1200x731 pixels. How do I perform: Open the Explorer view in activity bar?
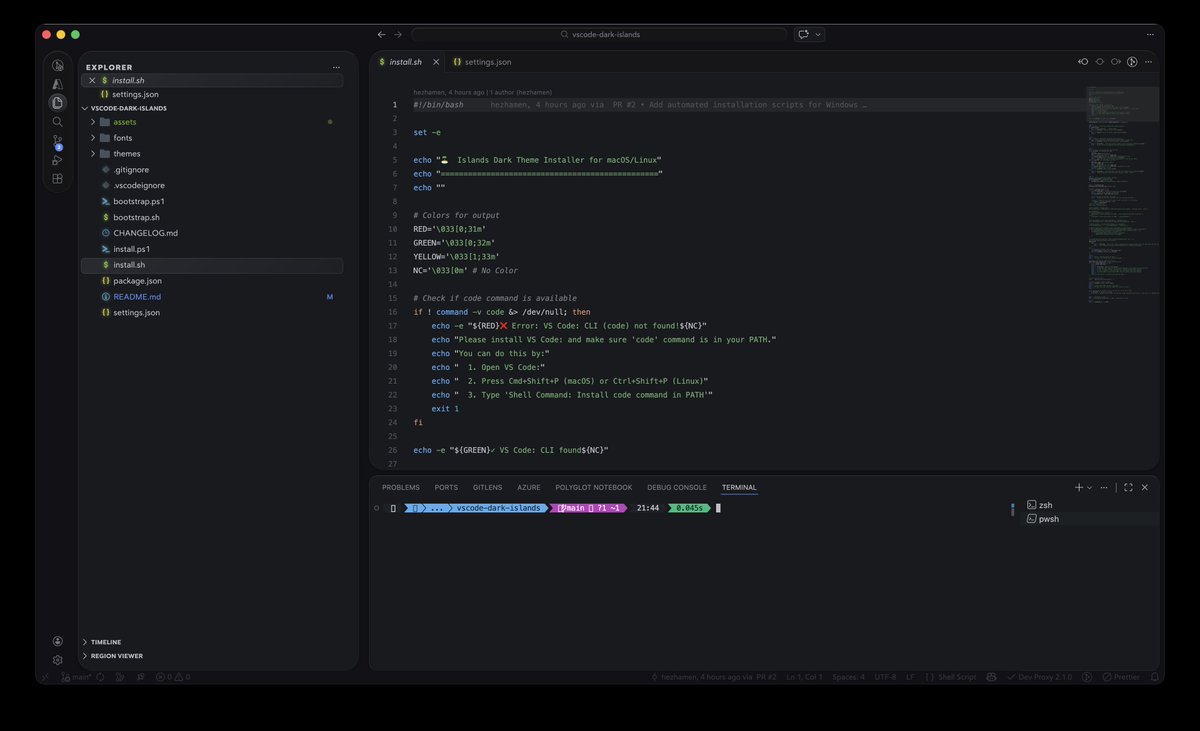coord(57,103)
